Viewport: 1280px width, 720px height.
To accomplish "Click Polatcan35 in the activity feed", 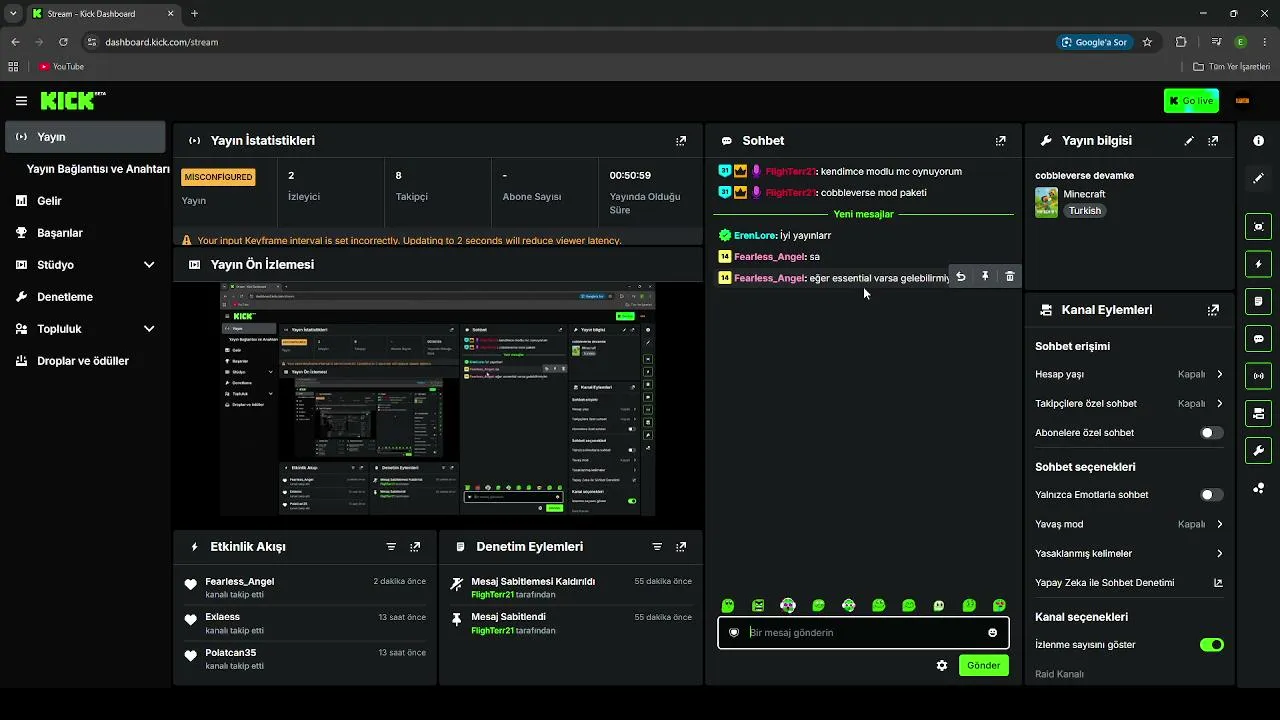I will click(231, 653).
